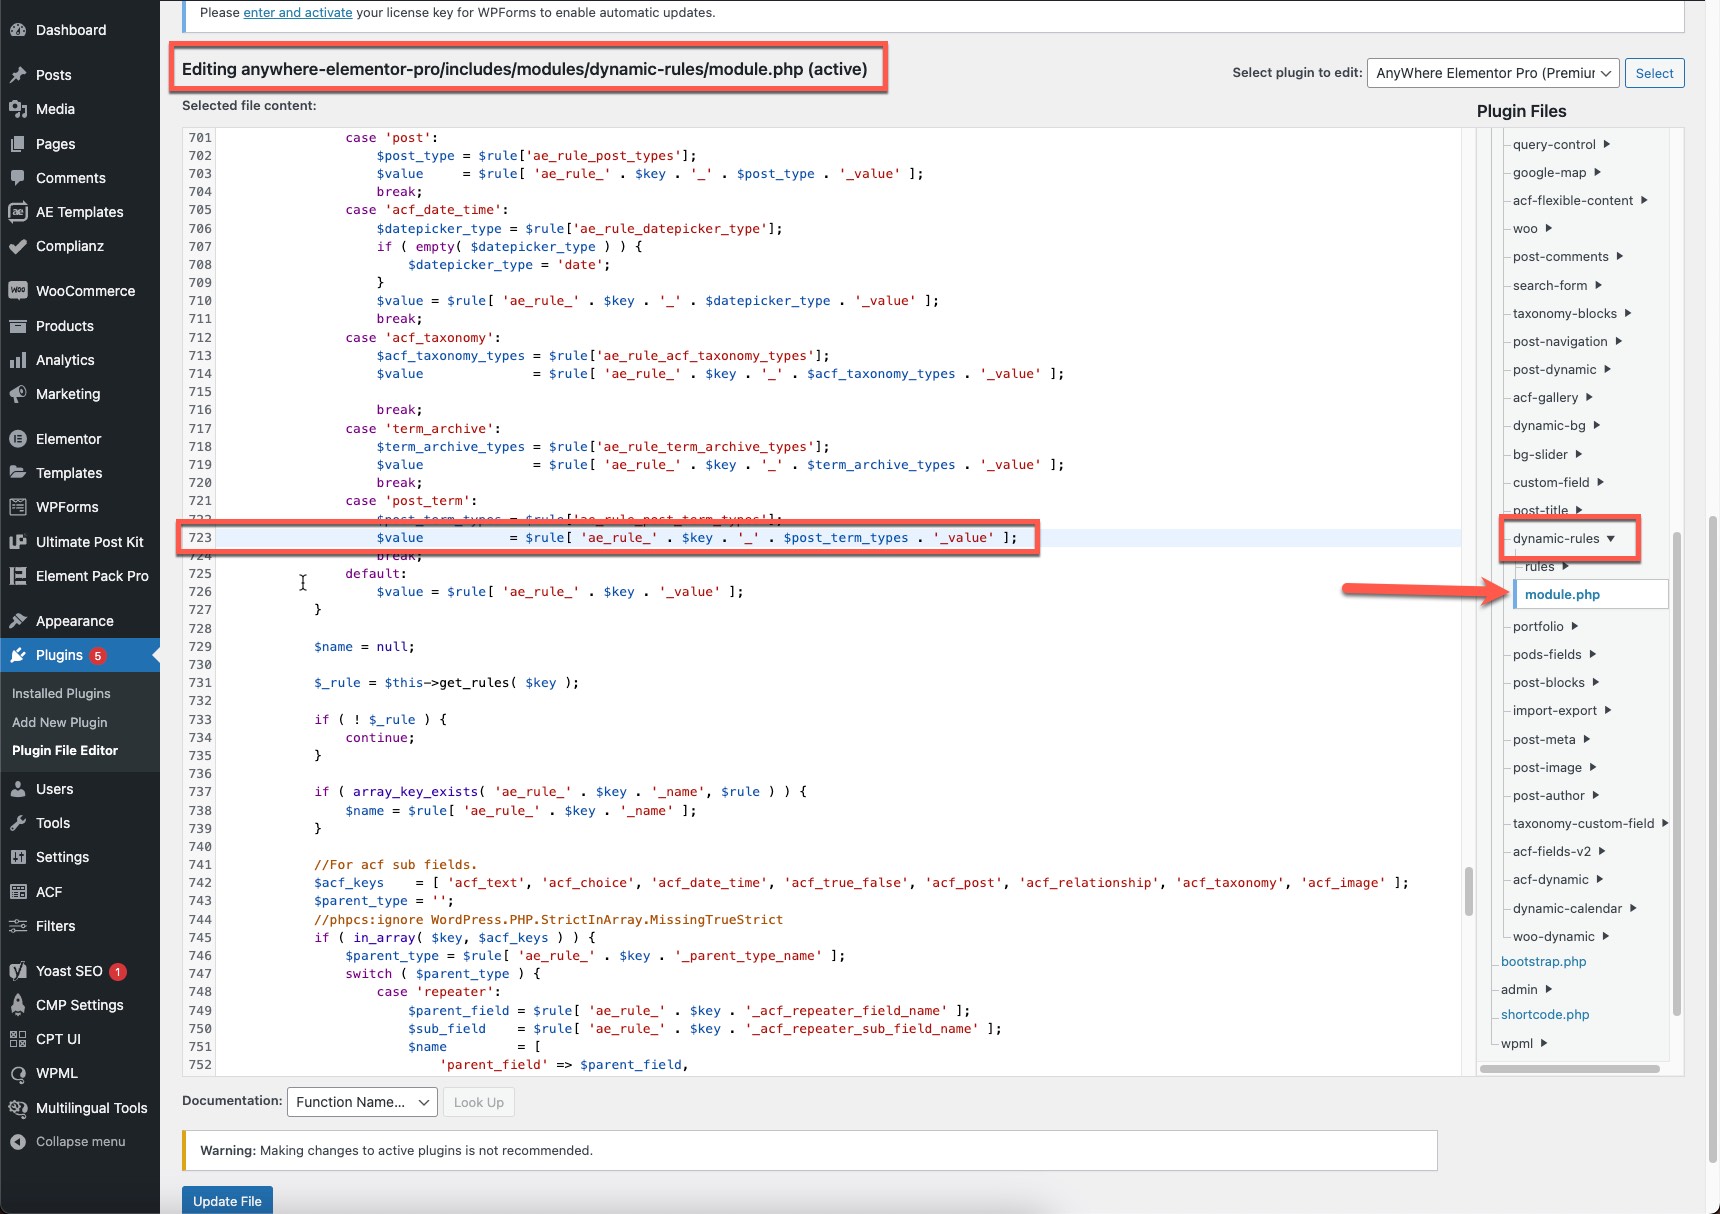
Task: Click the Products box icon
Action: click(18, 326)
